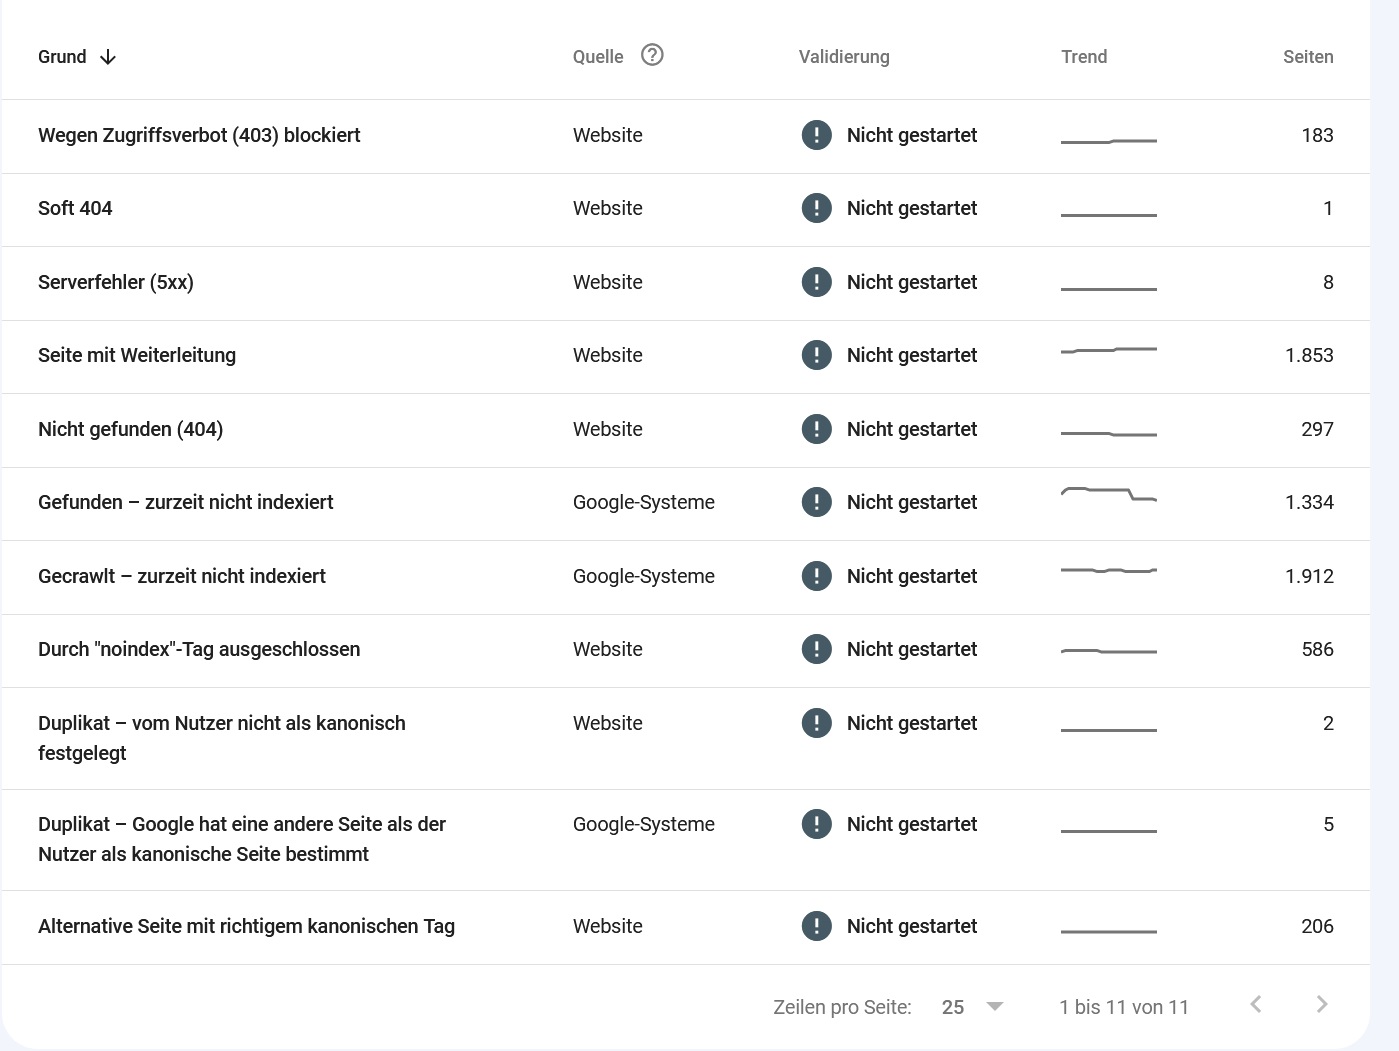The width and height of the screenshot is (1399, 1051).
Task: Click the Validierung column header
Action: [843, 57]
